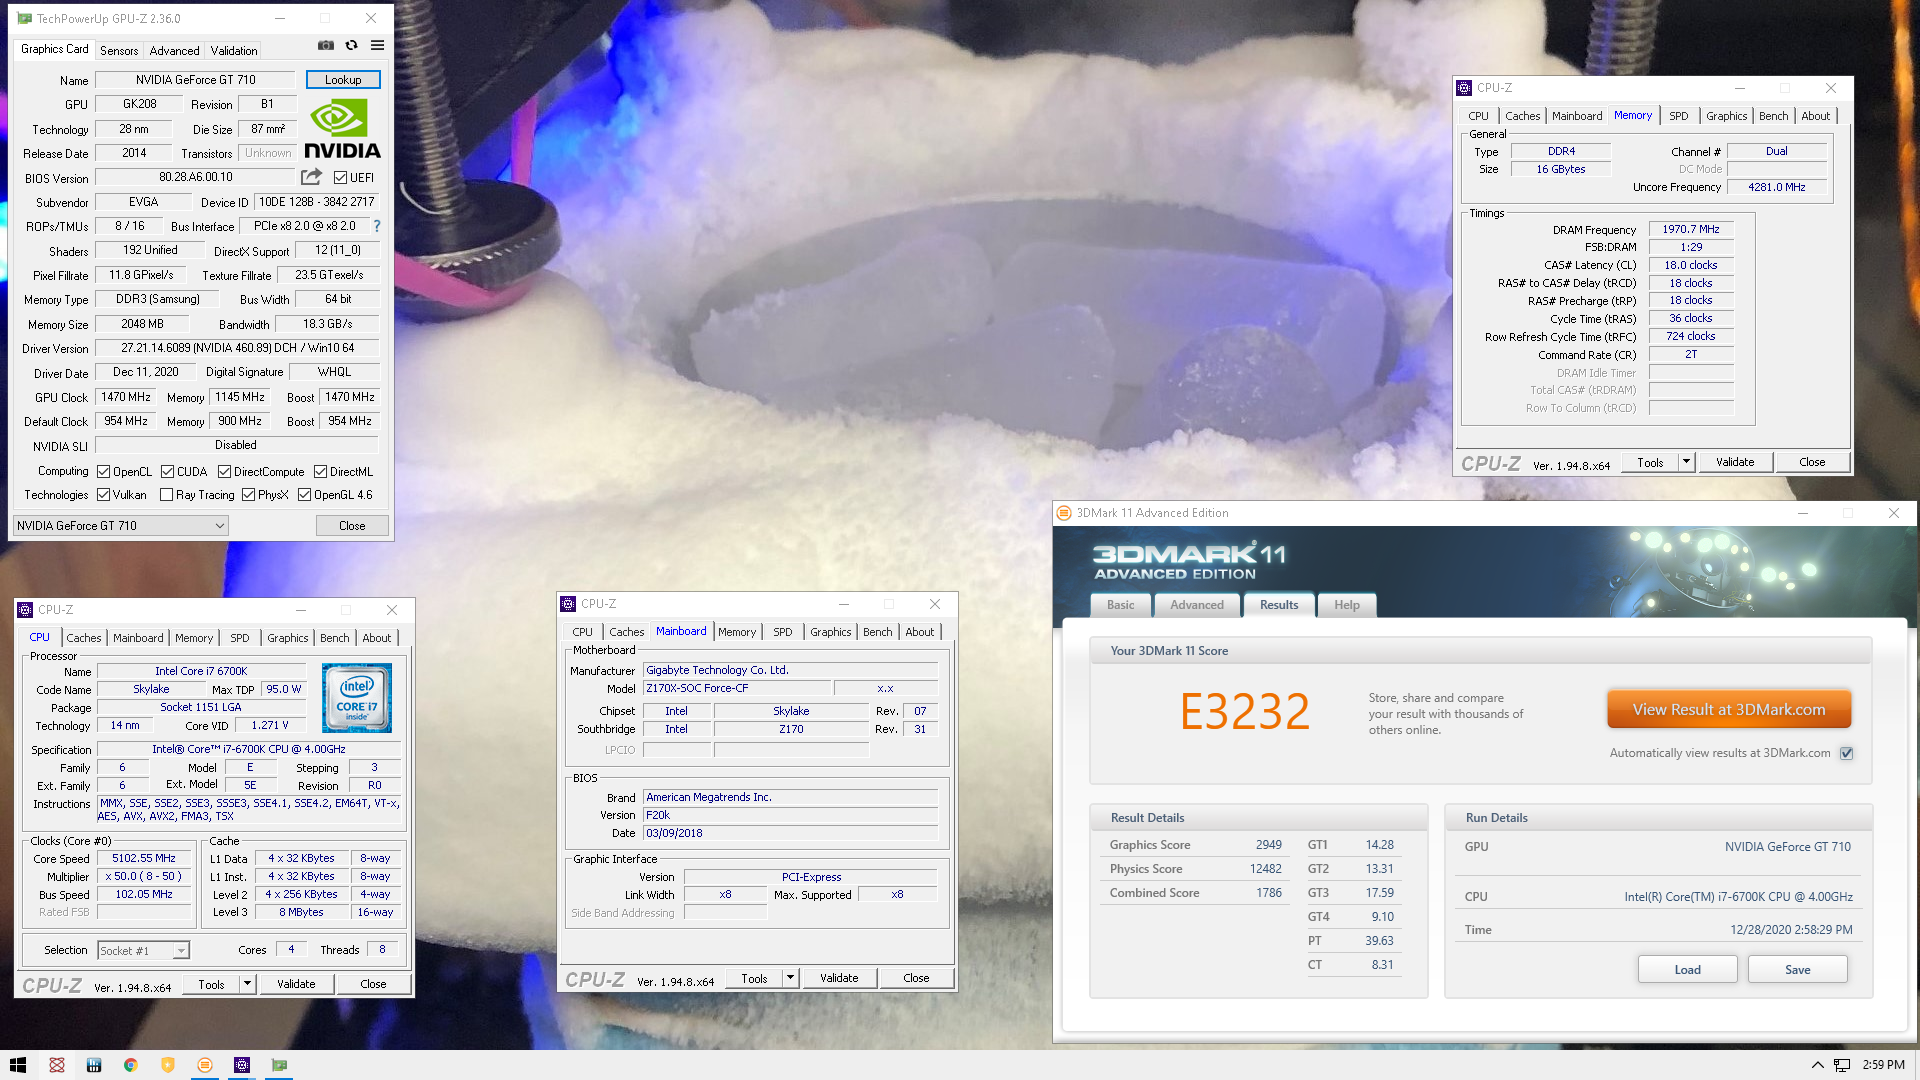
Task: Click the Bus Interface question mark
Action: click(x=377, y=226)
